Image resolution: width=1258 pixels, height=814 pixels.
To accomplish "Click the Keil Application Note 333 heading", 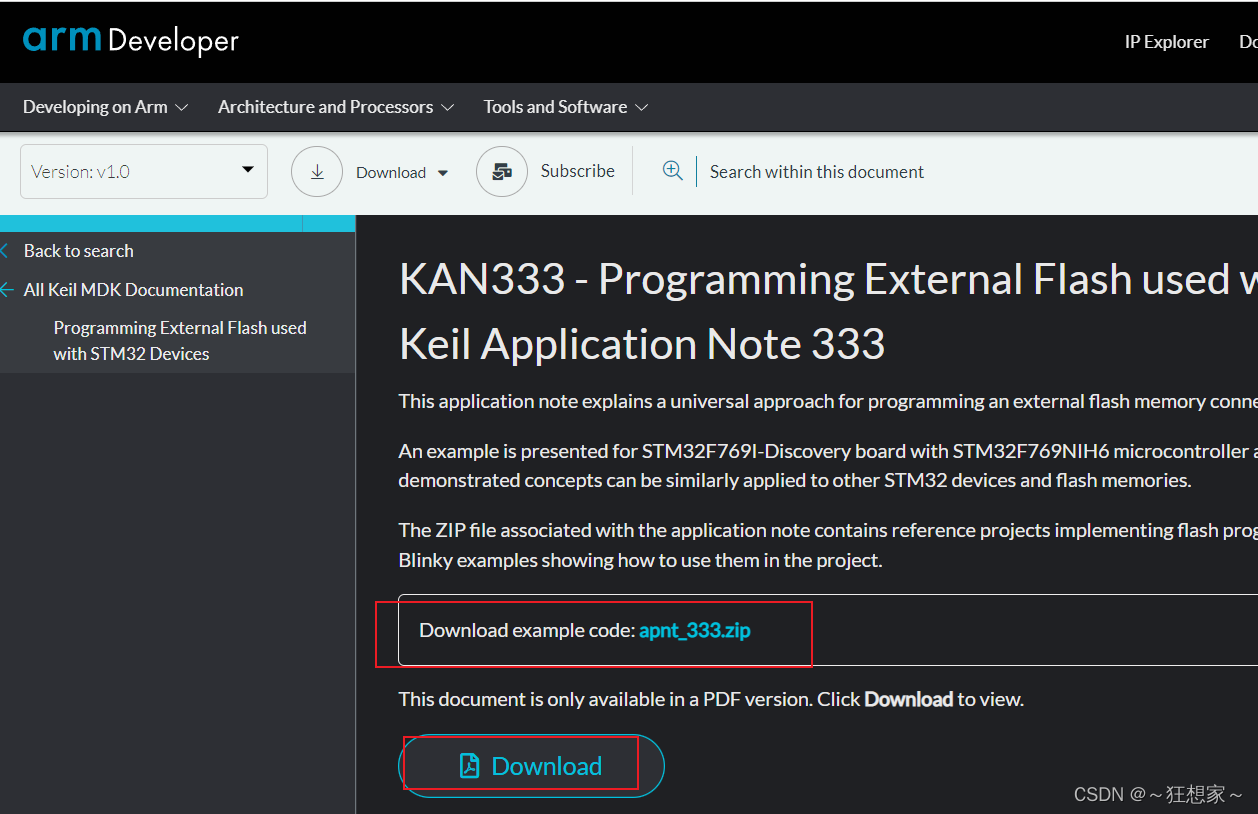I will click(x=642, y=344).
